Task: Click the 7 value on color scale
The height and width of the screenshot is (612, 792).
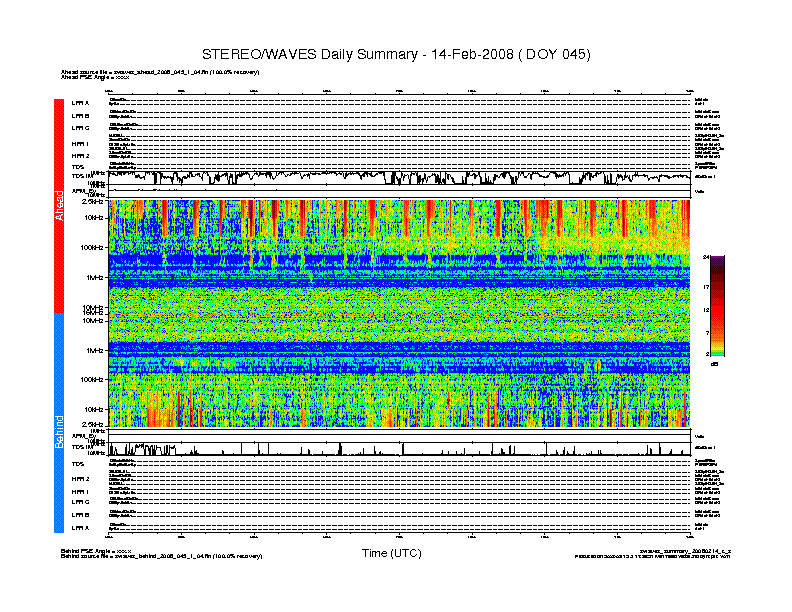Action: (707, 333)
